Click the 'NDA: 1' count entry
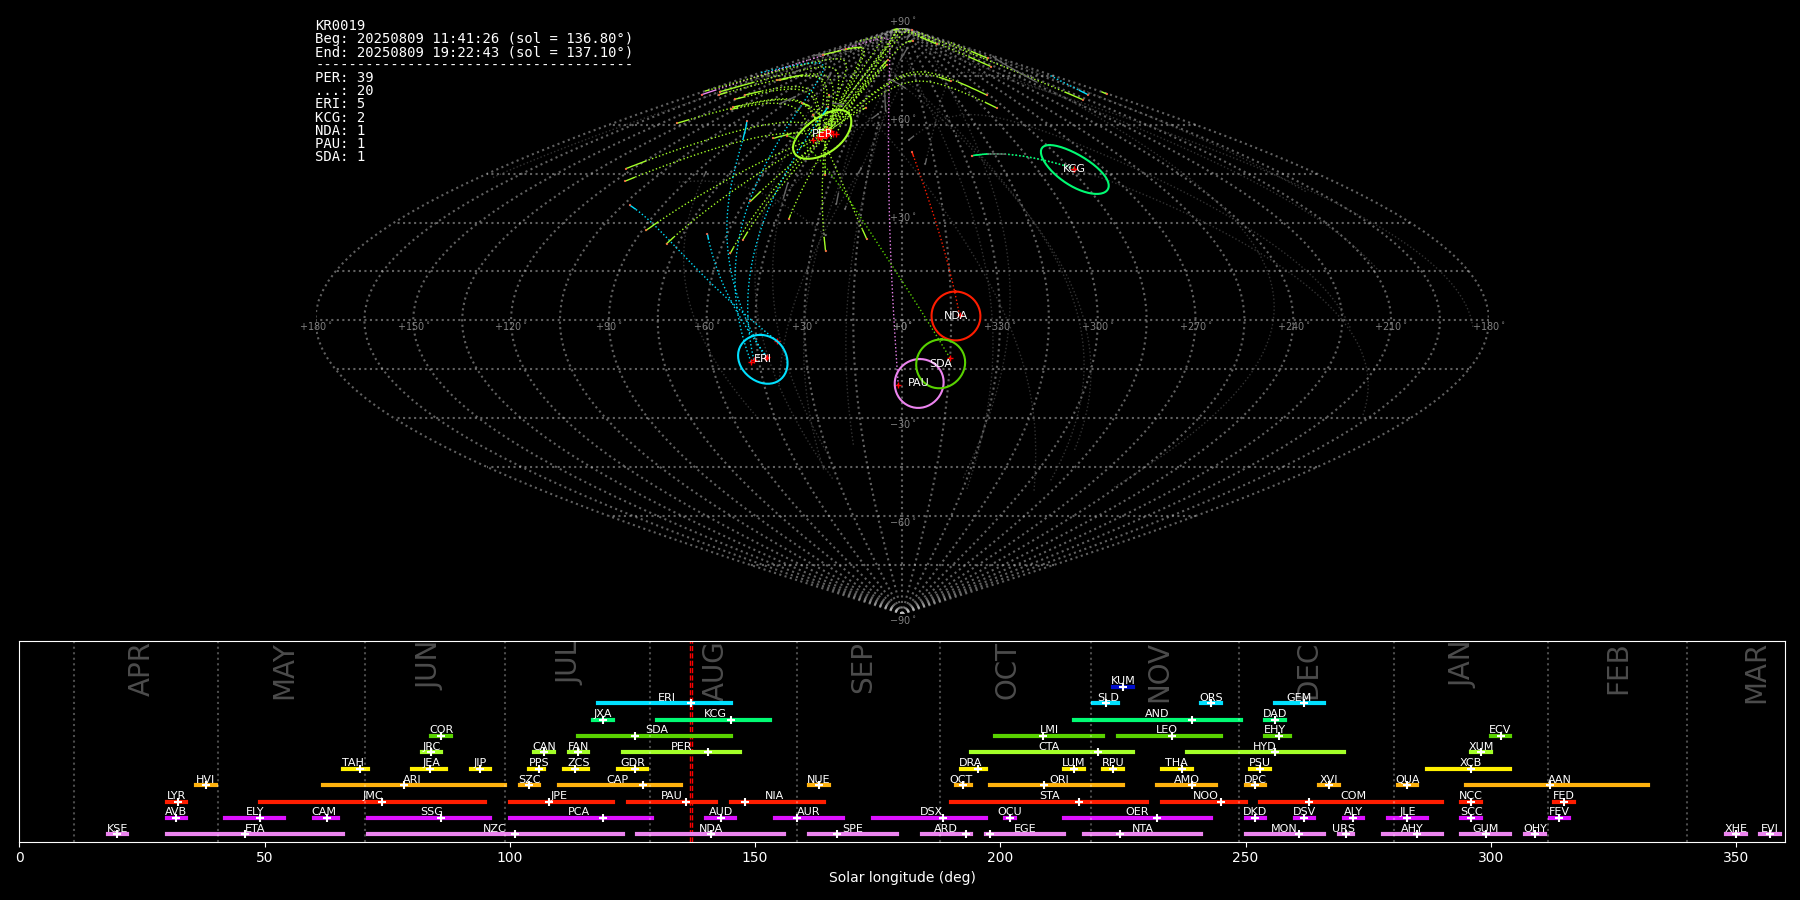1800x900 pixels. pyautogui.click(x=340, y=130)
